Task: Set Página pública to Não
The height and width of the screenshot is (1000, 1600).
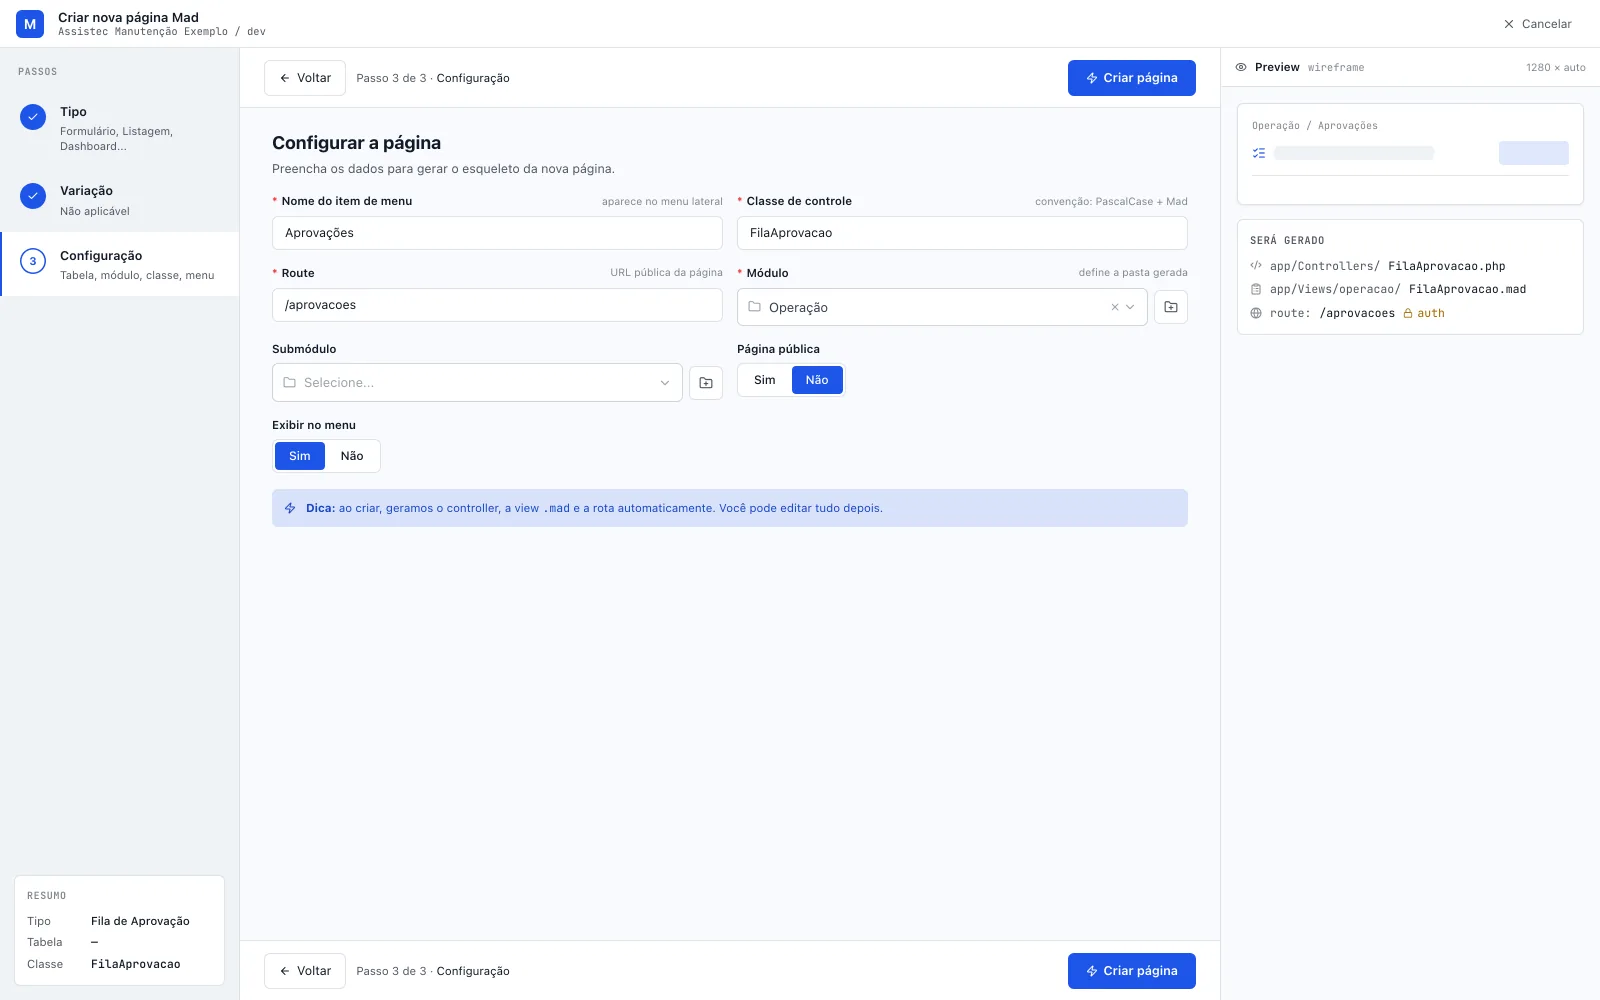Action: click(817, 380)
